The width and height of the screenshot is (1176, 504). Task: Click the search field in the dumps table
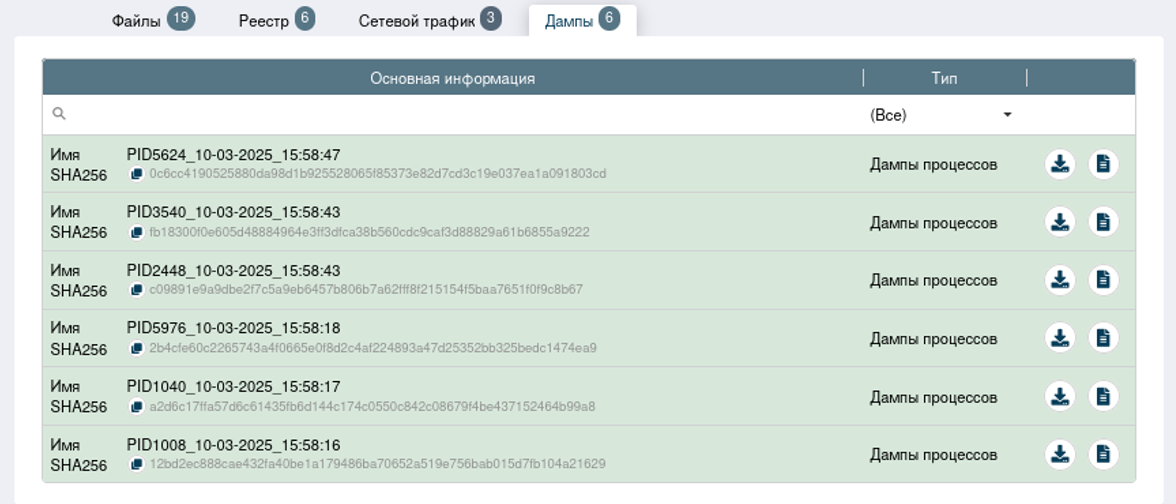(x=450, y=115)
